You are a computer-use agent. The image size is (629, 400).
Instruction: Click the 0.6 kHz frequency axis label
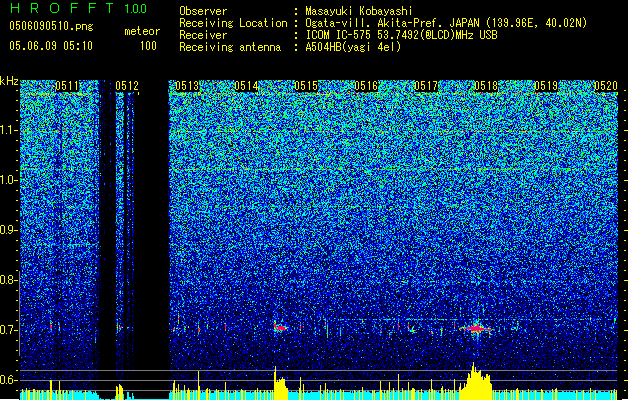pos(9,380)
